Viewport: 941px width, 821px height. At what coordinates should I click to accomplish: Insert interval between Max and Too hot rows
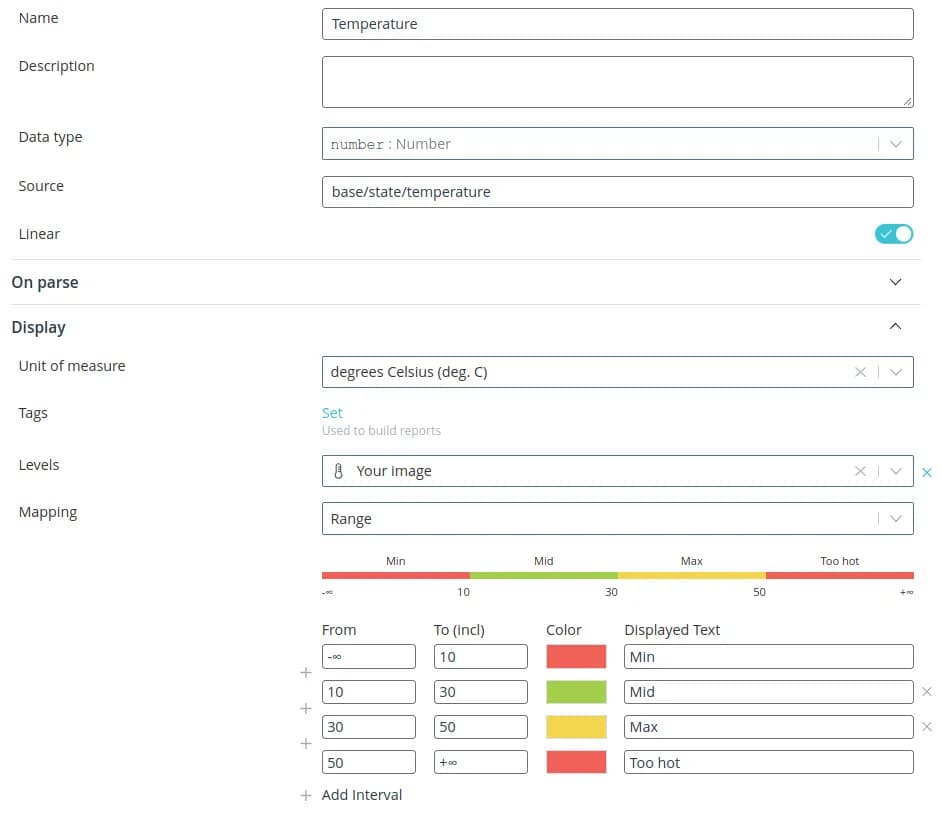pyautogui.click(x=306, y=744)
